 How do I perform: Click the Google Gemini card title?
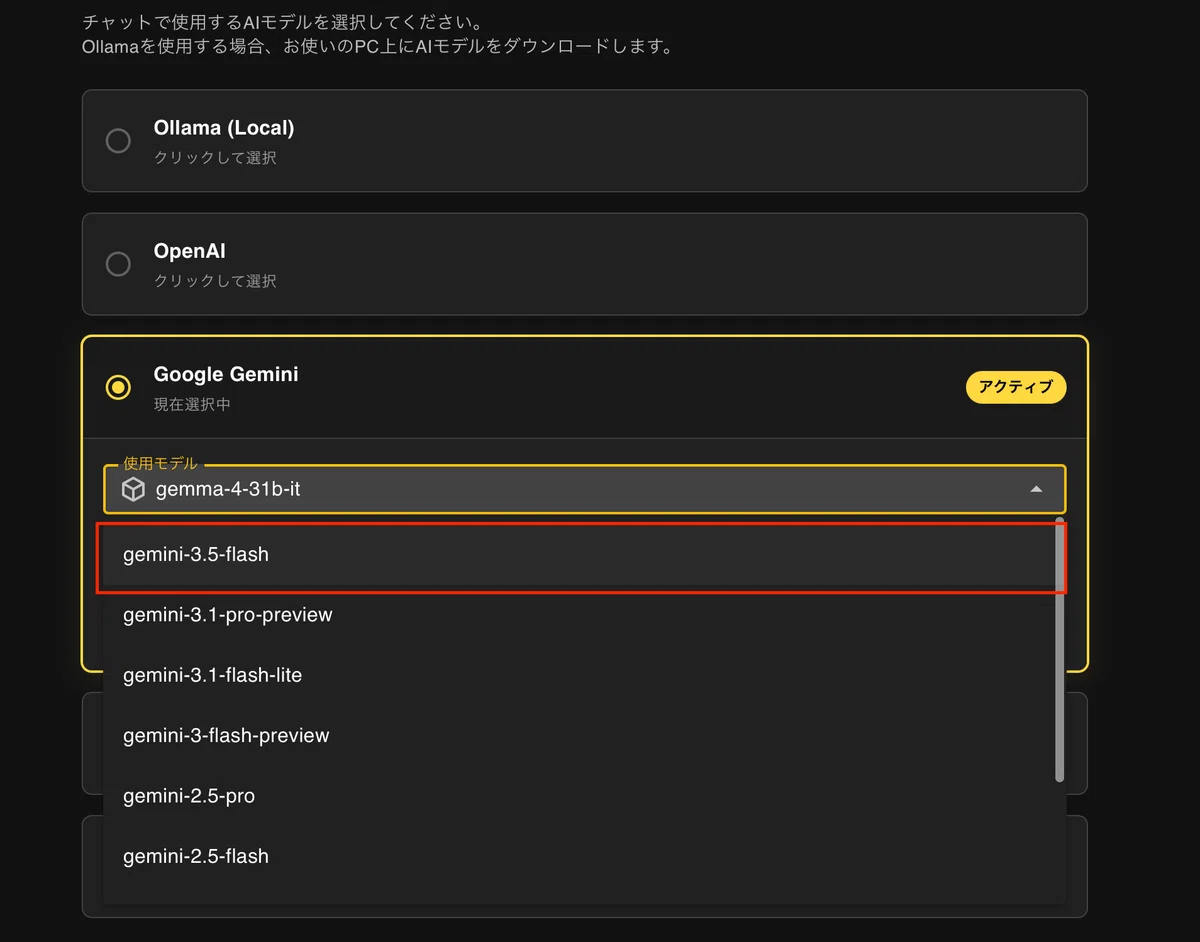pos(226,374)
